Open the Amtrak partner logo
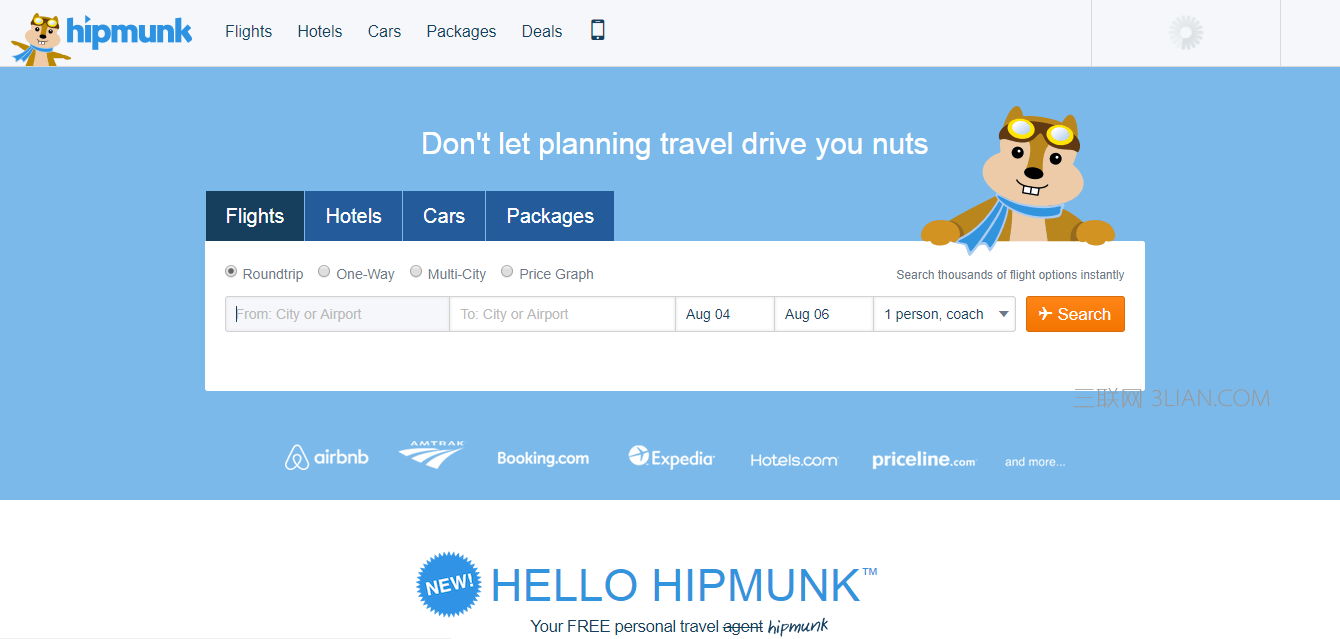 431,454
